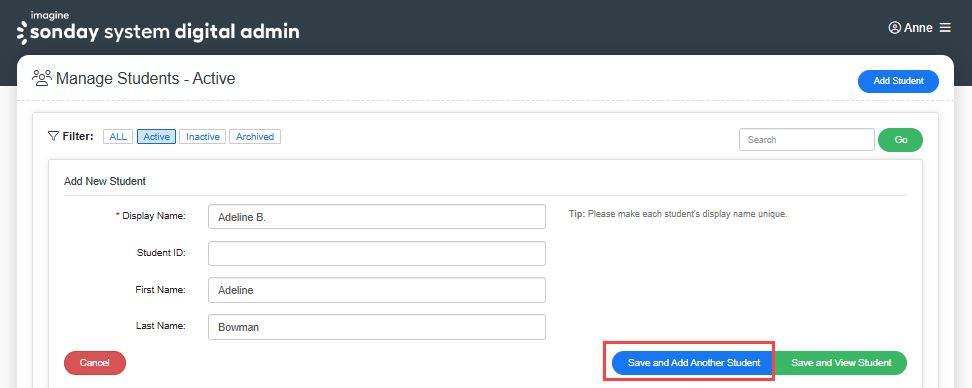Click the Anne username text
Screen dimensions: 972x388
[918, 28]
